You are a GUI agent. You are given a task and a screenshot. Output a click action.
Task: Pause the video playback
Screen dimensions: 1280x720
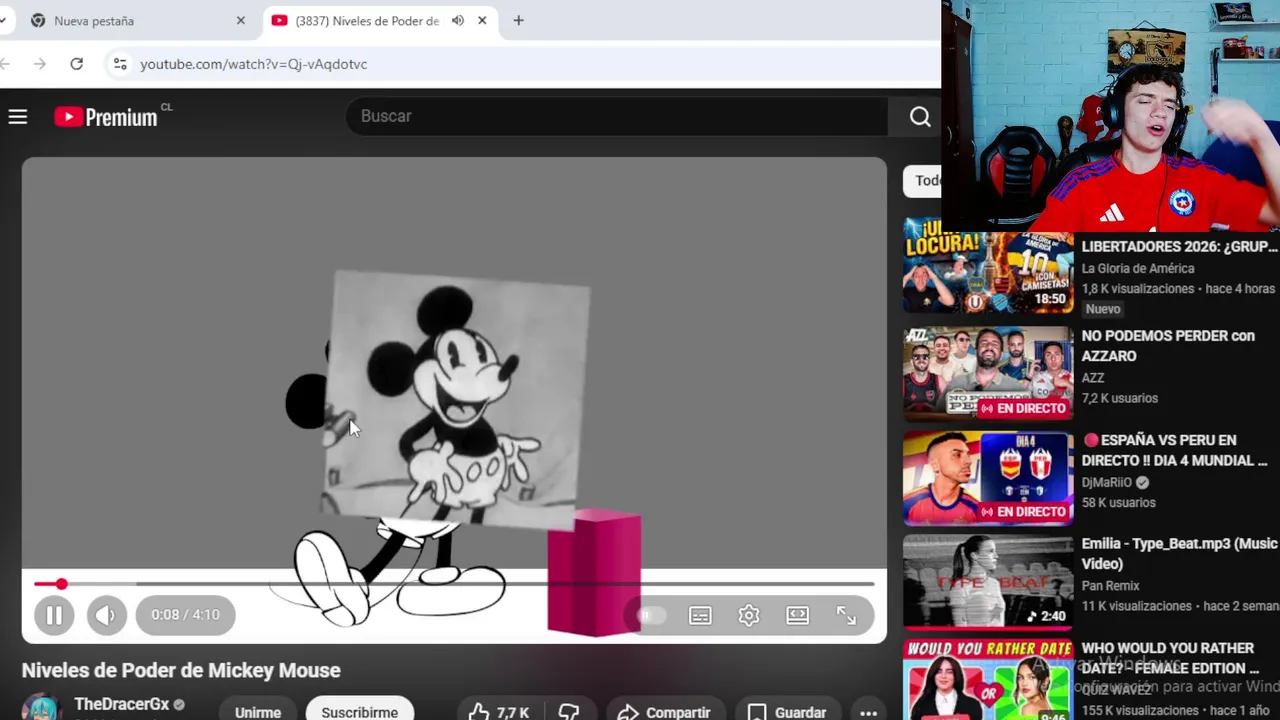coord(54,615)
